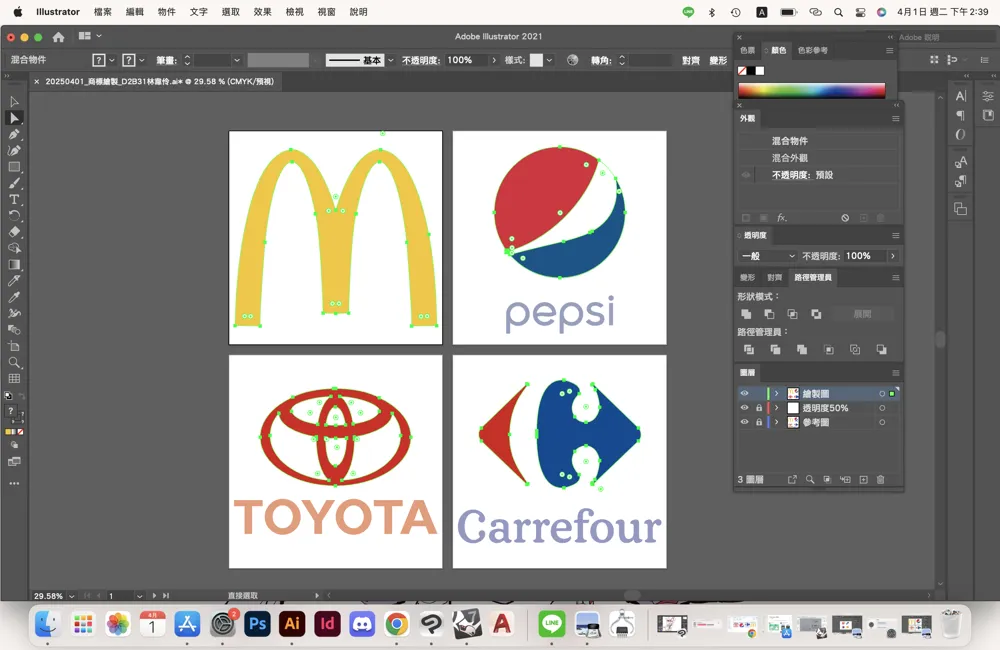
Task: Select the Eraser tool
Action: pos(14,232)
